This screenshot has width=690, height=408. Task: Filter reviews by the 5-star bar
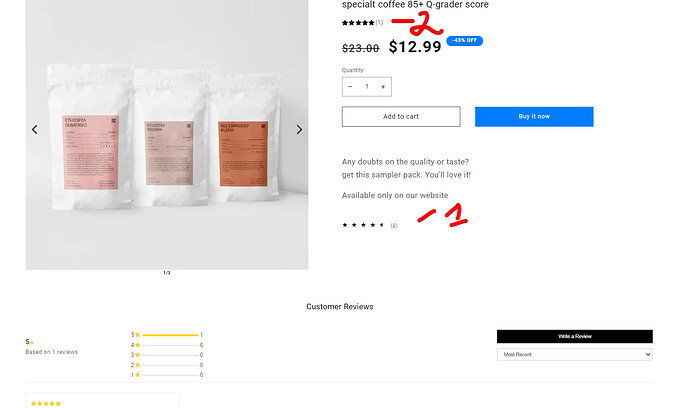click(167, 335)
